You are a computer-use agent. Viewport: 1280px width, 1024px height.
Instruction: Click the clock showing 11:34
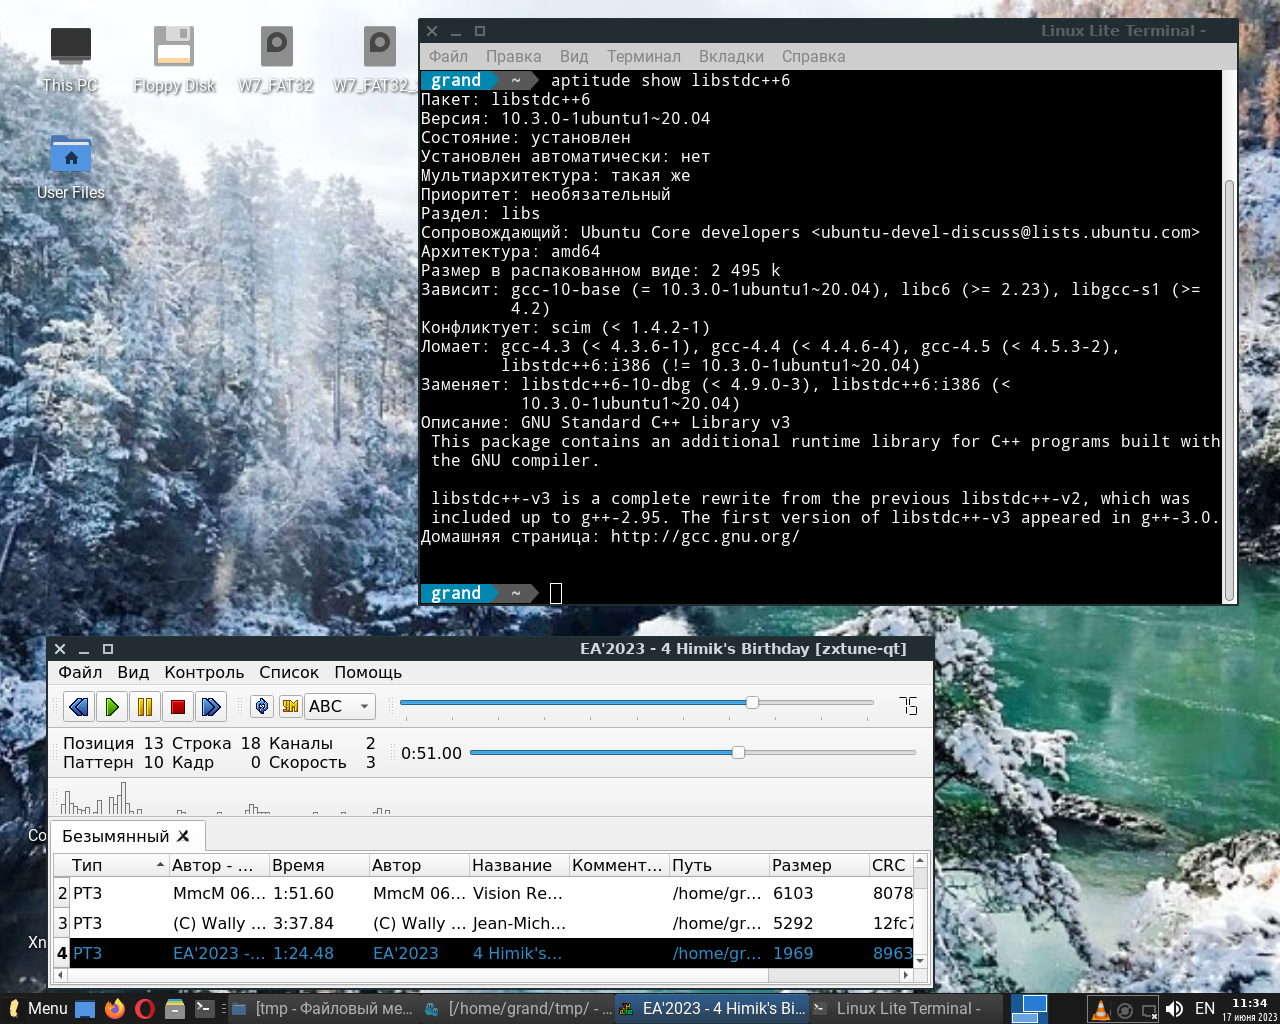(1249, 1009)
